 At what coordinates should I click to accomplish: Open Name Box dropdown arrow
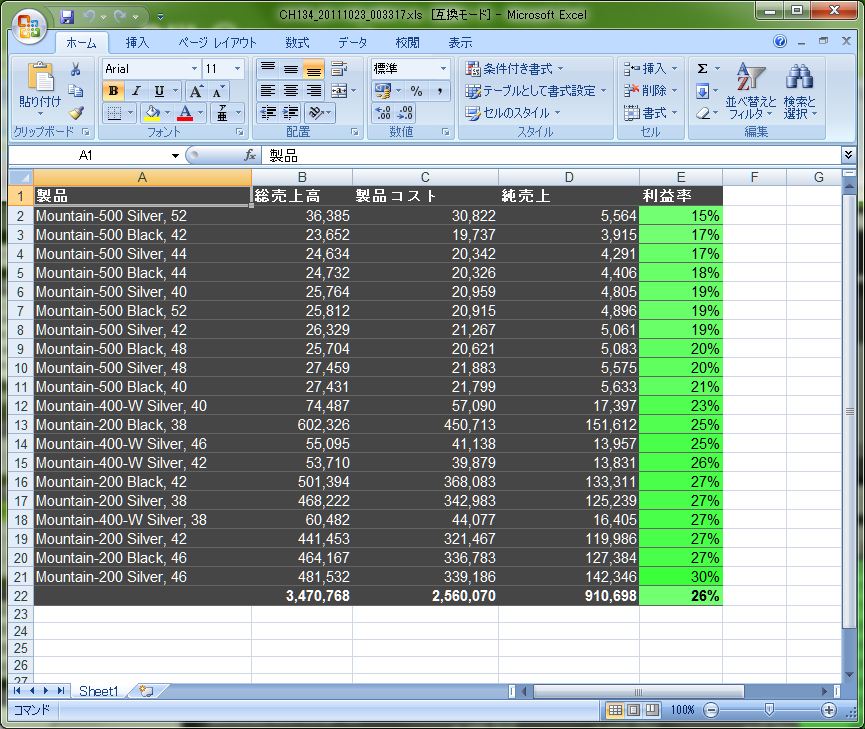(x=175, y=156)
